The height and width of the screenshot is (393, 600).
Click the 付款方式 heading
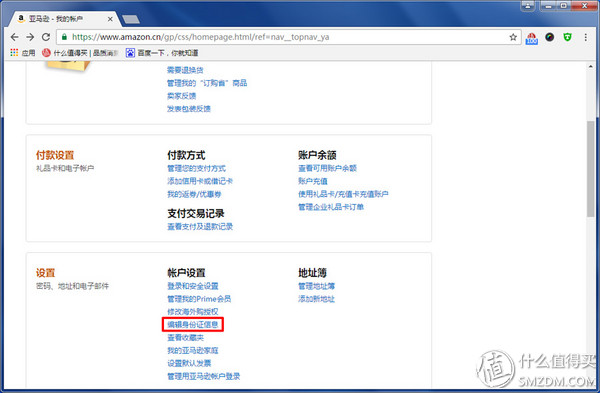click(186, 155)
